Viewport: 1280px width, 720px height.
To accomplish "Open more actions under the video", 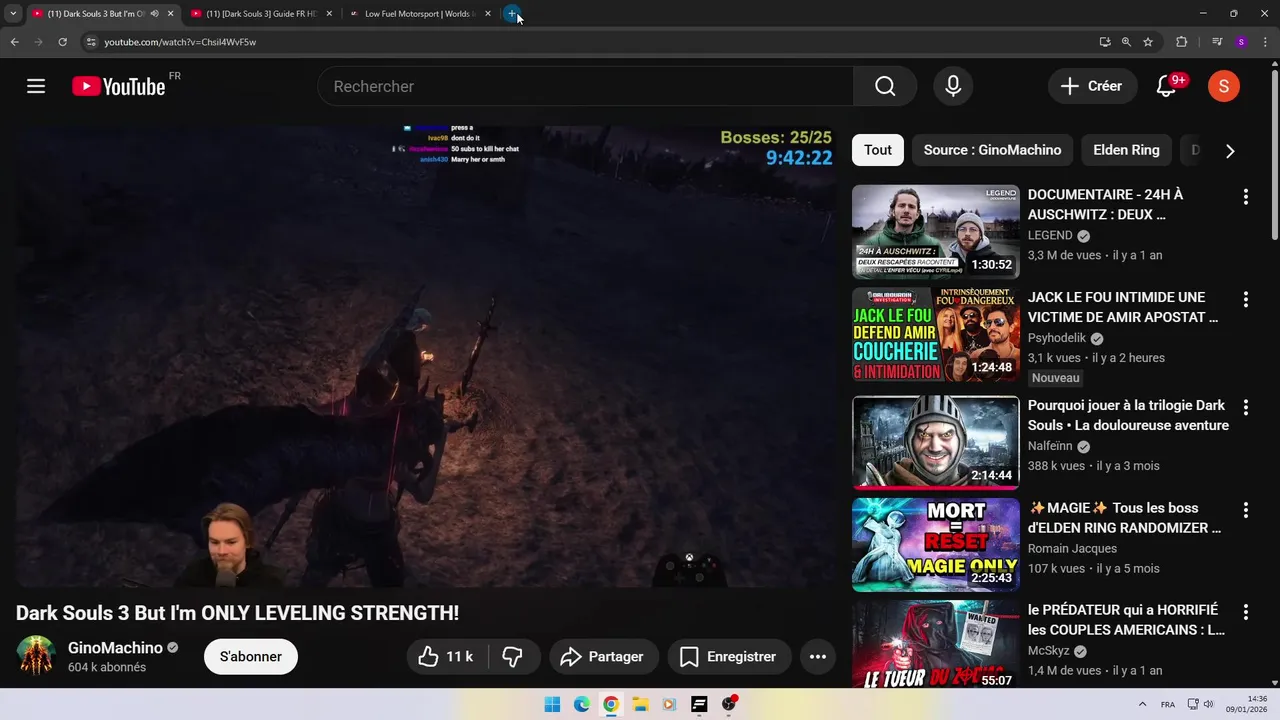I will 817,657.
